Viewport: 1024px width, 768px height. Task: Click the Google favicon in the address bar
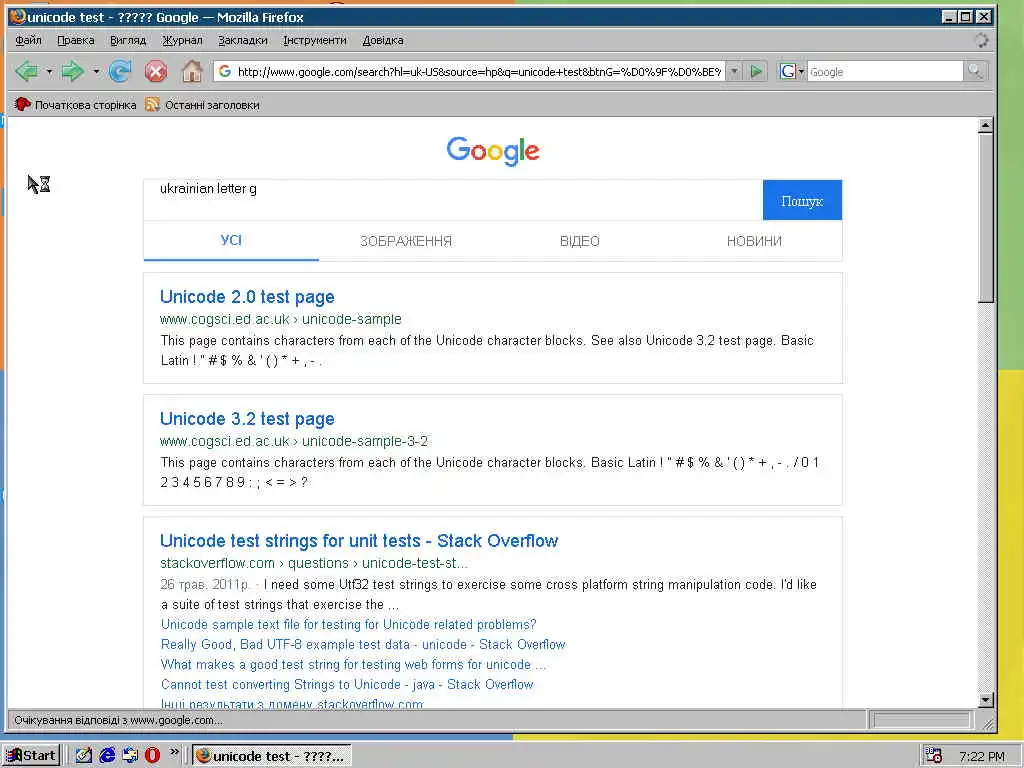pos(225,71)
